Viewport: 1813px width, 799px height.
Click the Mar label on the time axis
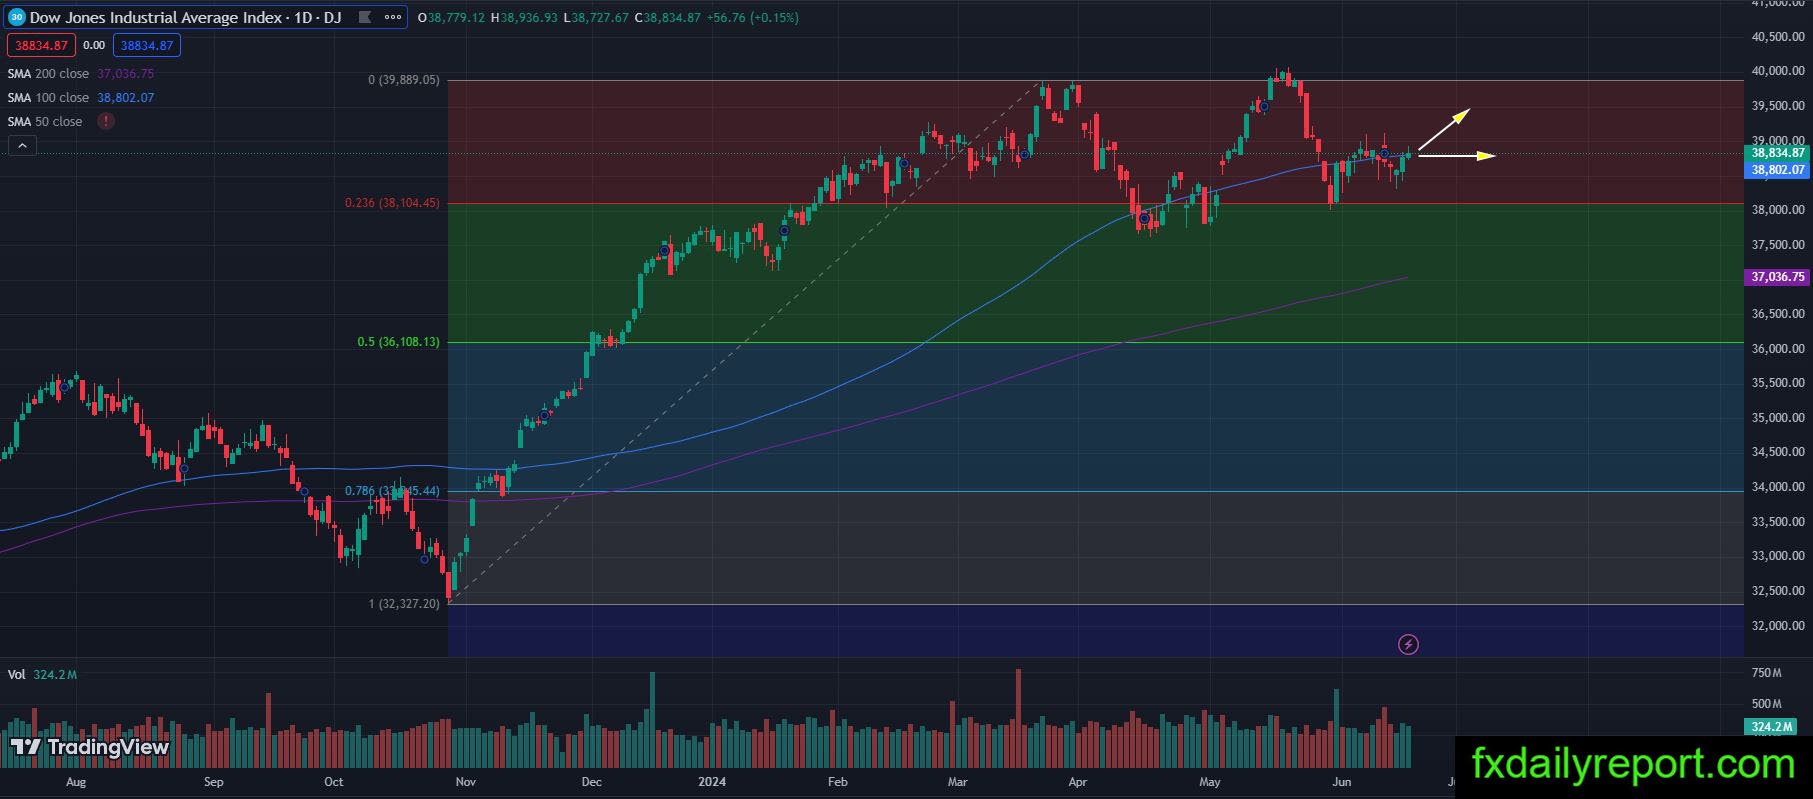[958, 781]
